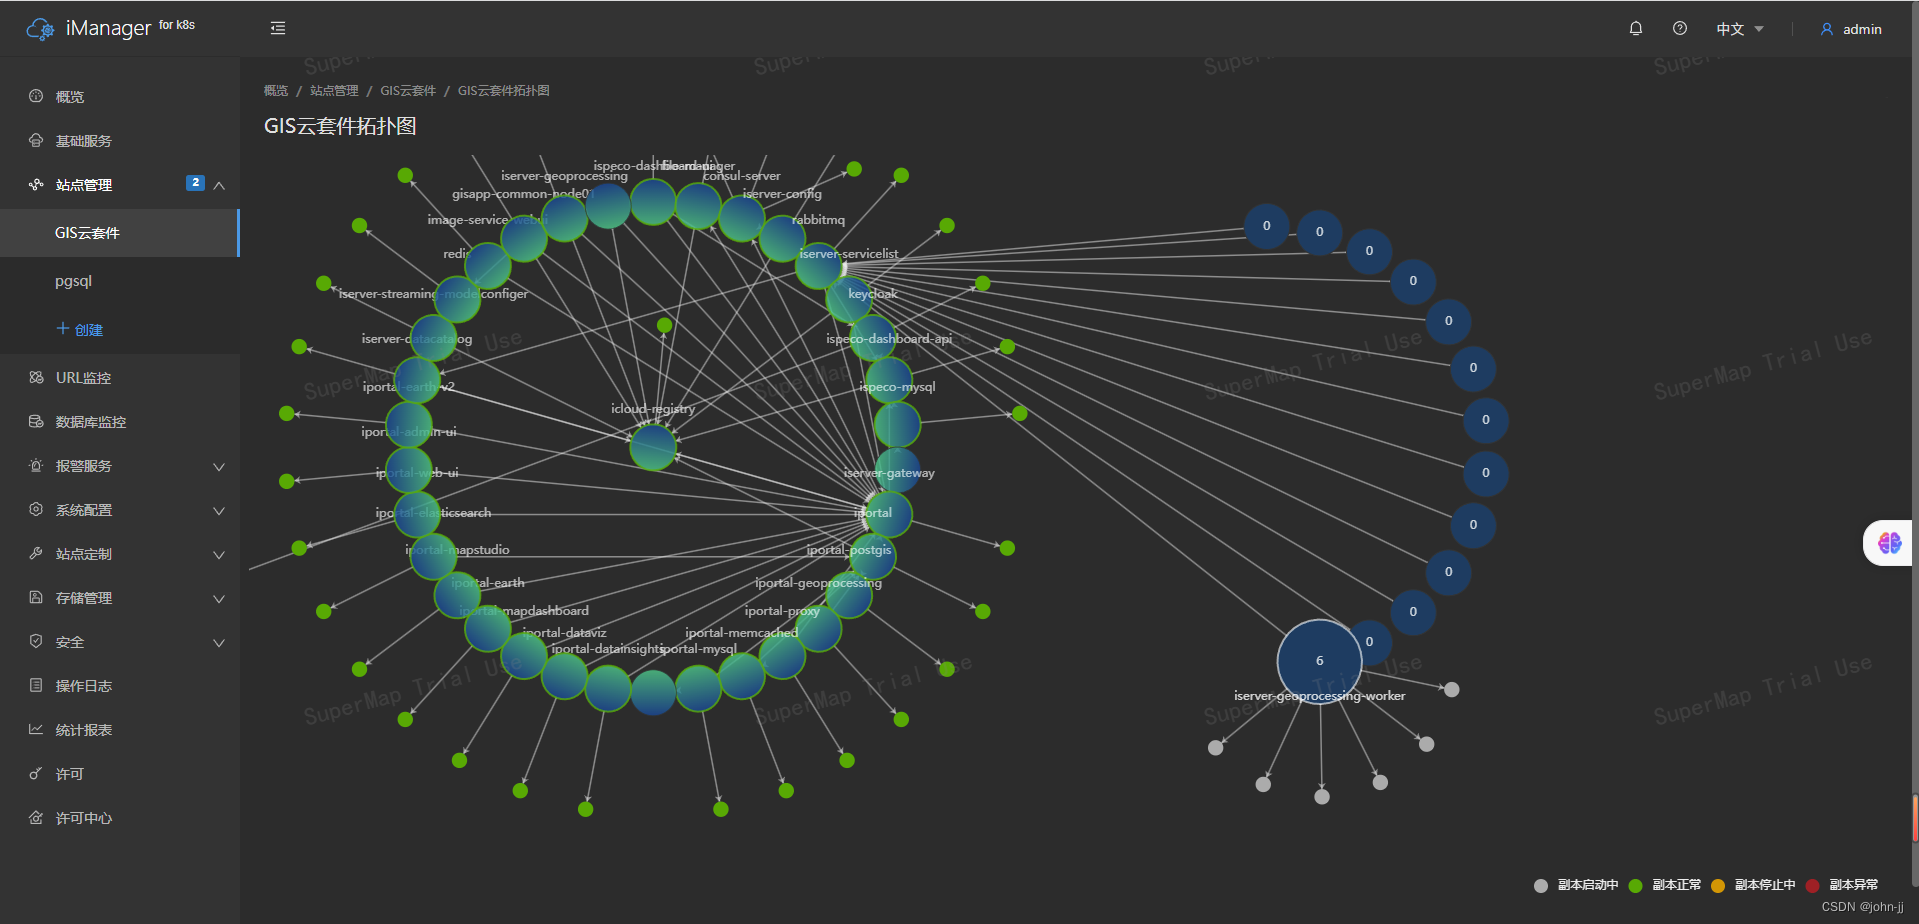Open the 基础服务 menu item
This screenshot has width=1919, height=924.
[120, 140]
